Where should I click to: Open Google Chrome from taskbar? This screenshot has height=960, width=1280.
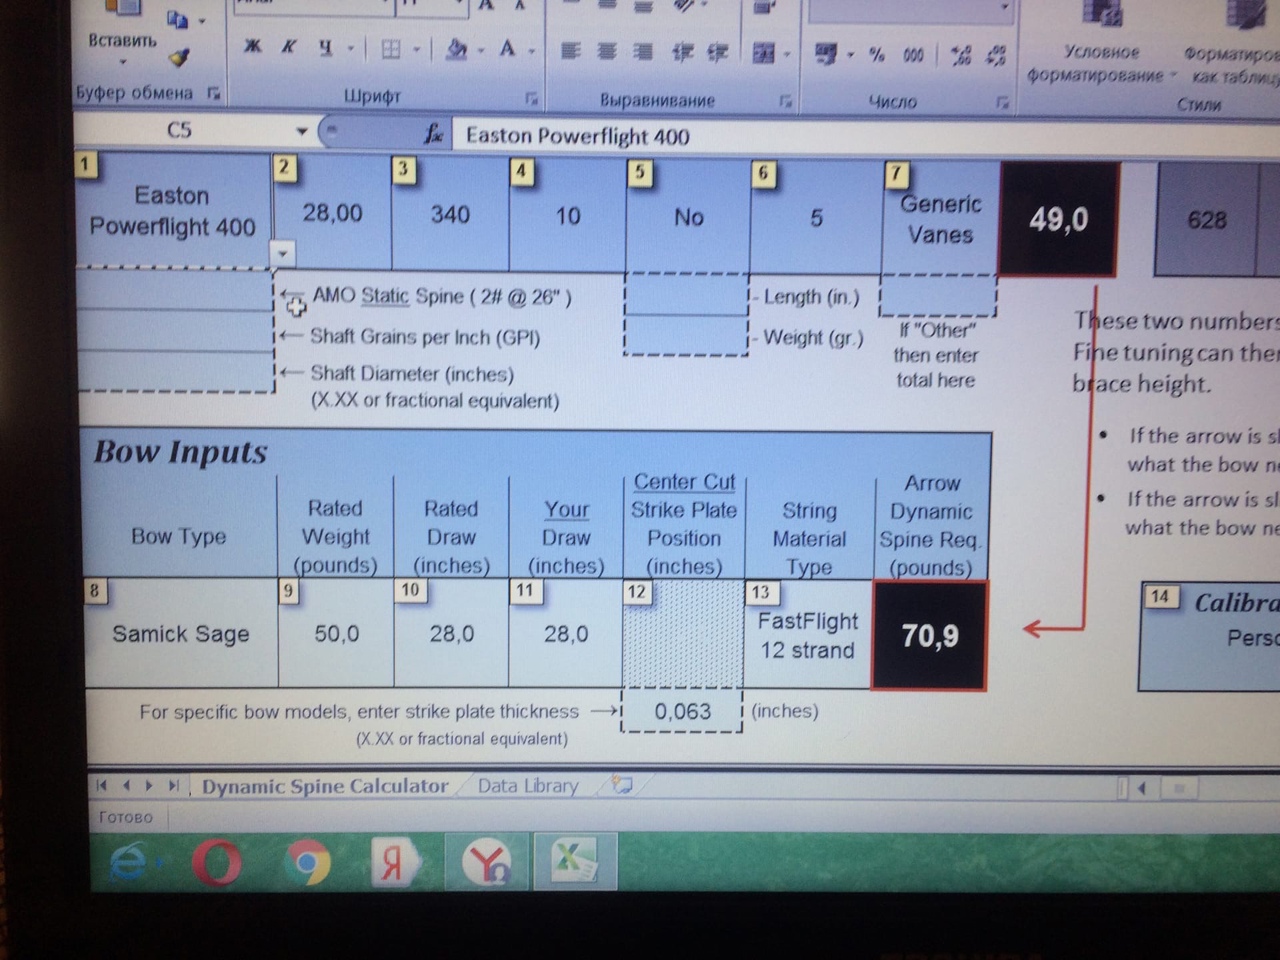(307, 863)
